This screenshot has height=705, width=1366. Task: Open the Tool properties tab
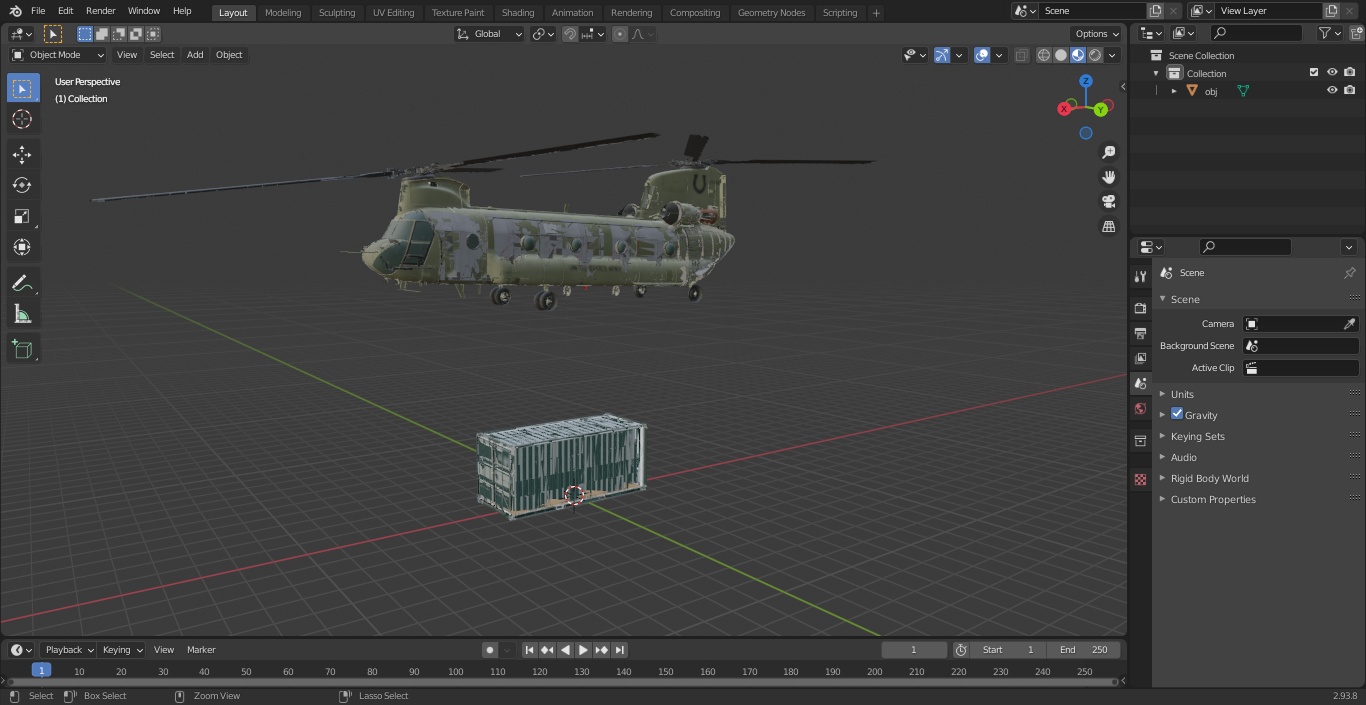(1140, 276)
